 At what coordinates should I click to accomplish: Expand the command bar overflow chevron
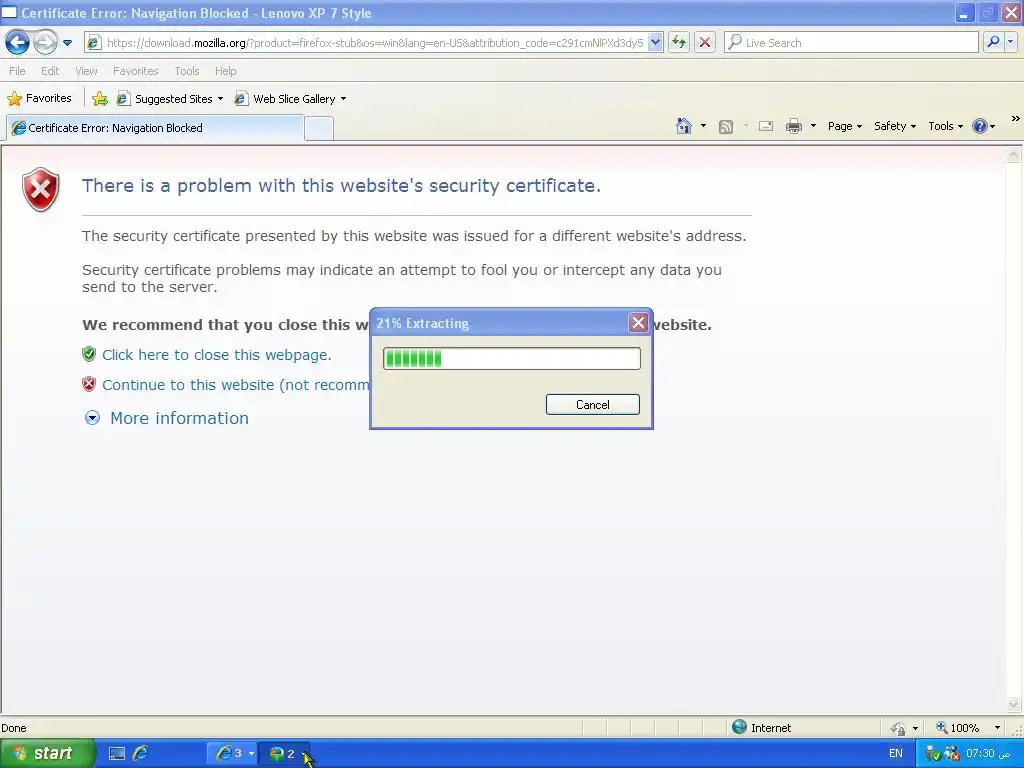coord(1016,118)
